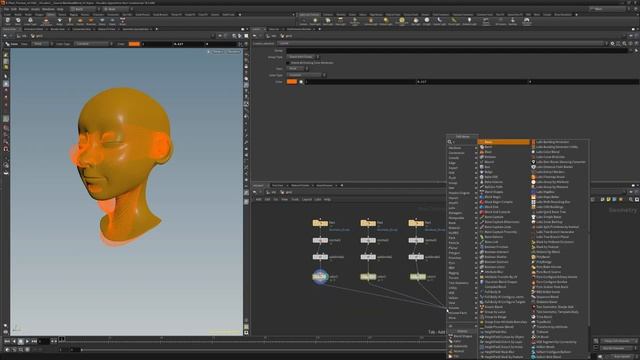
Task: Click the geo1 icon in the viewport path
Action: (x=33, y=36)
